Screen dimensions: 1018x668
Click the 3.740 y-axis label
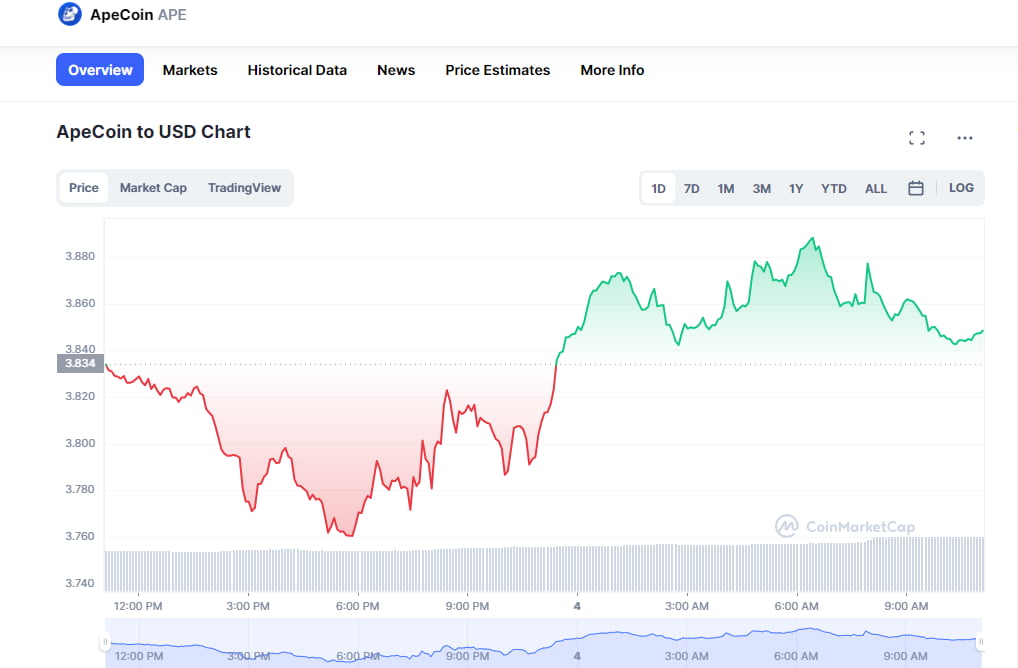80,583
